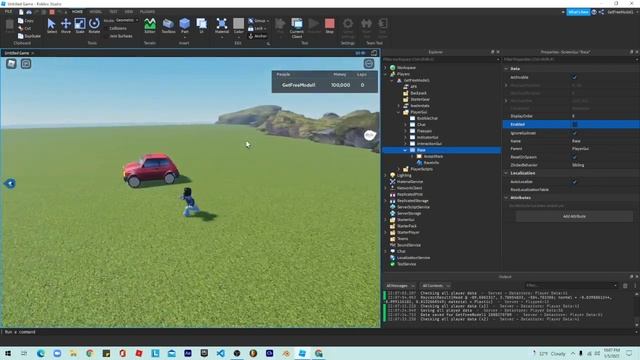Open the UI insert tool
640x360 pixels.
[201, 26]
